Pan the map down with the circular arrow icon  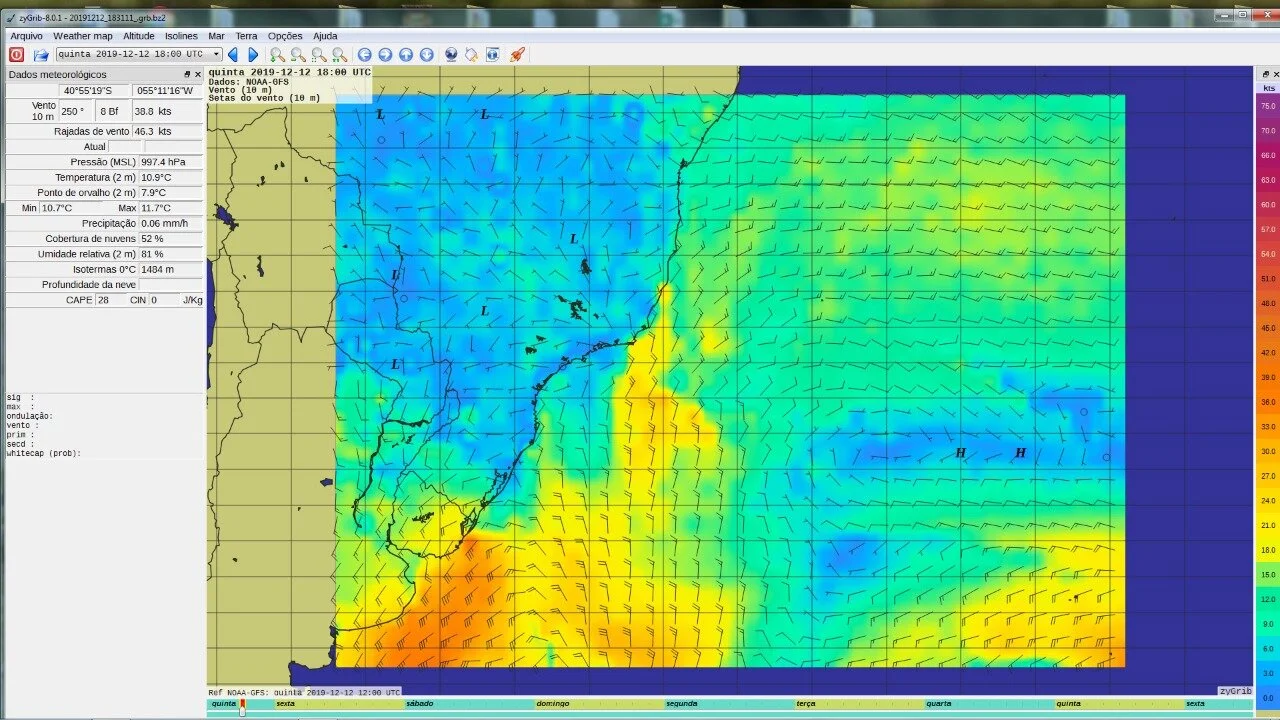[x=427, y=54]
